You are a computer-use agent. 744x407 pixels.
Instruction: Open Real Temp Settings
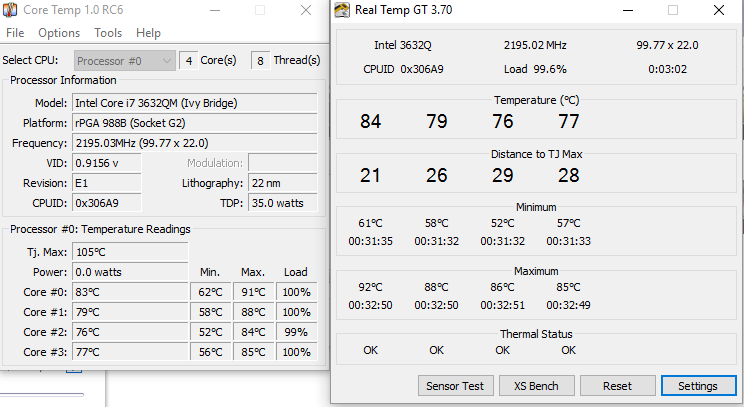(698, 386)
